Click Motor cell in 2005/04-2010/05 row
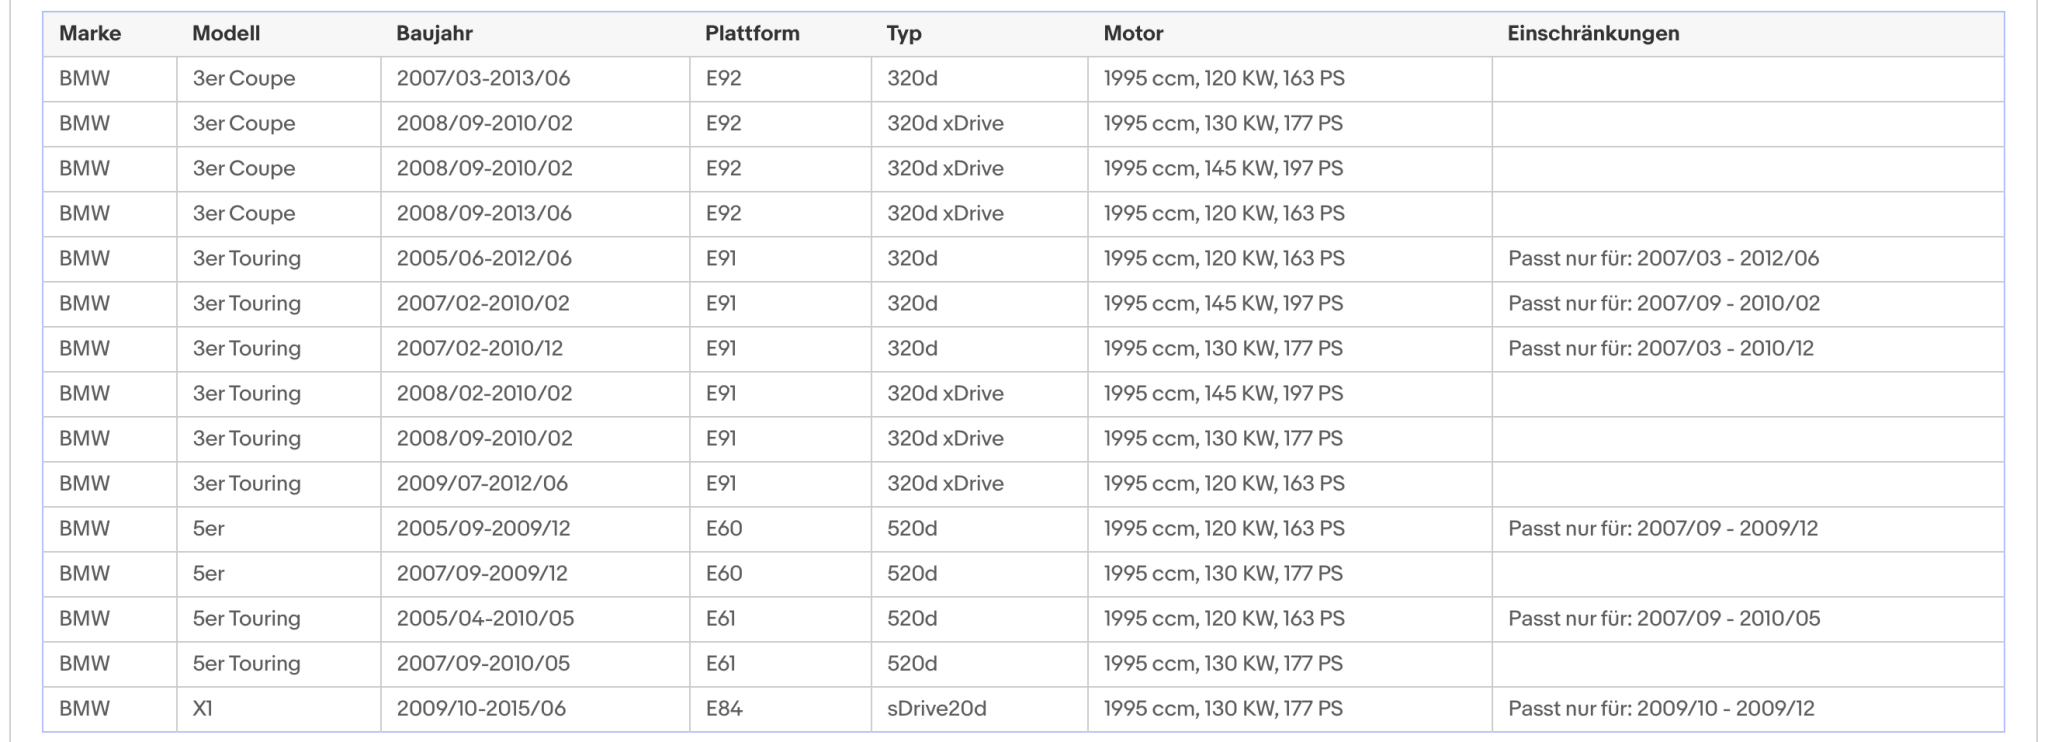Image resolution: width=2048 pixels, height=742 pixels. pyautogui.click(x=1290, y=619)
